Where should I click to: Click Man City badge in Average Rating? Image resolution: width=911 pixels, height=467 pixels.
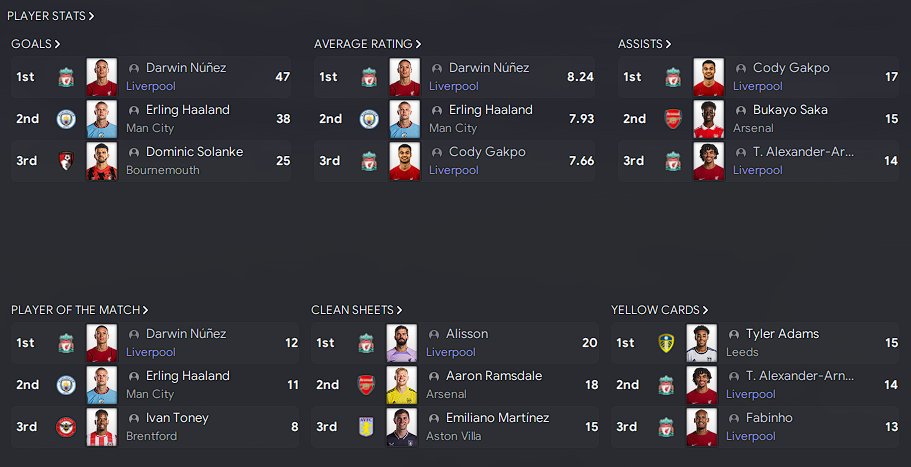pyautogui.click(x=369, y=119)
